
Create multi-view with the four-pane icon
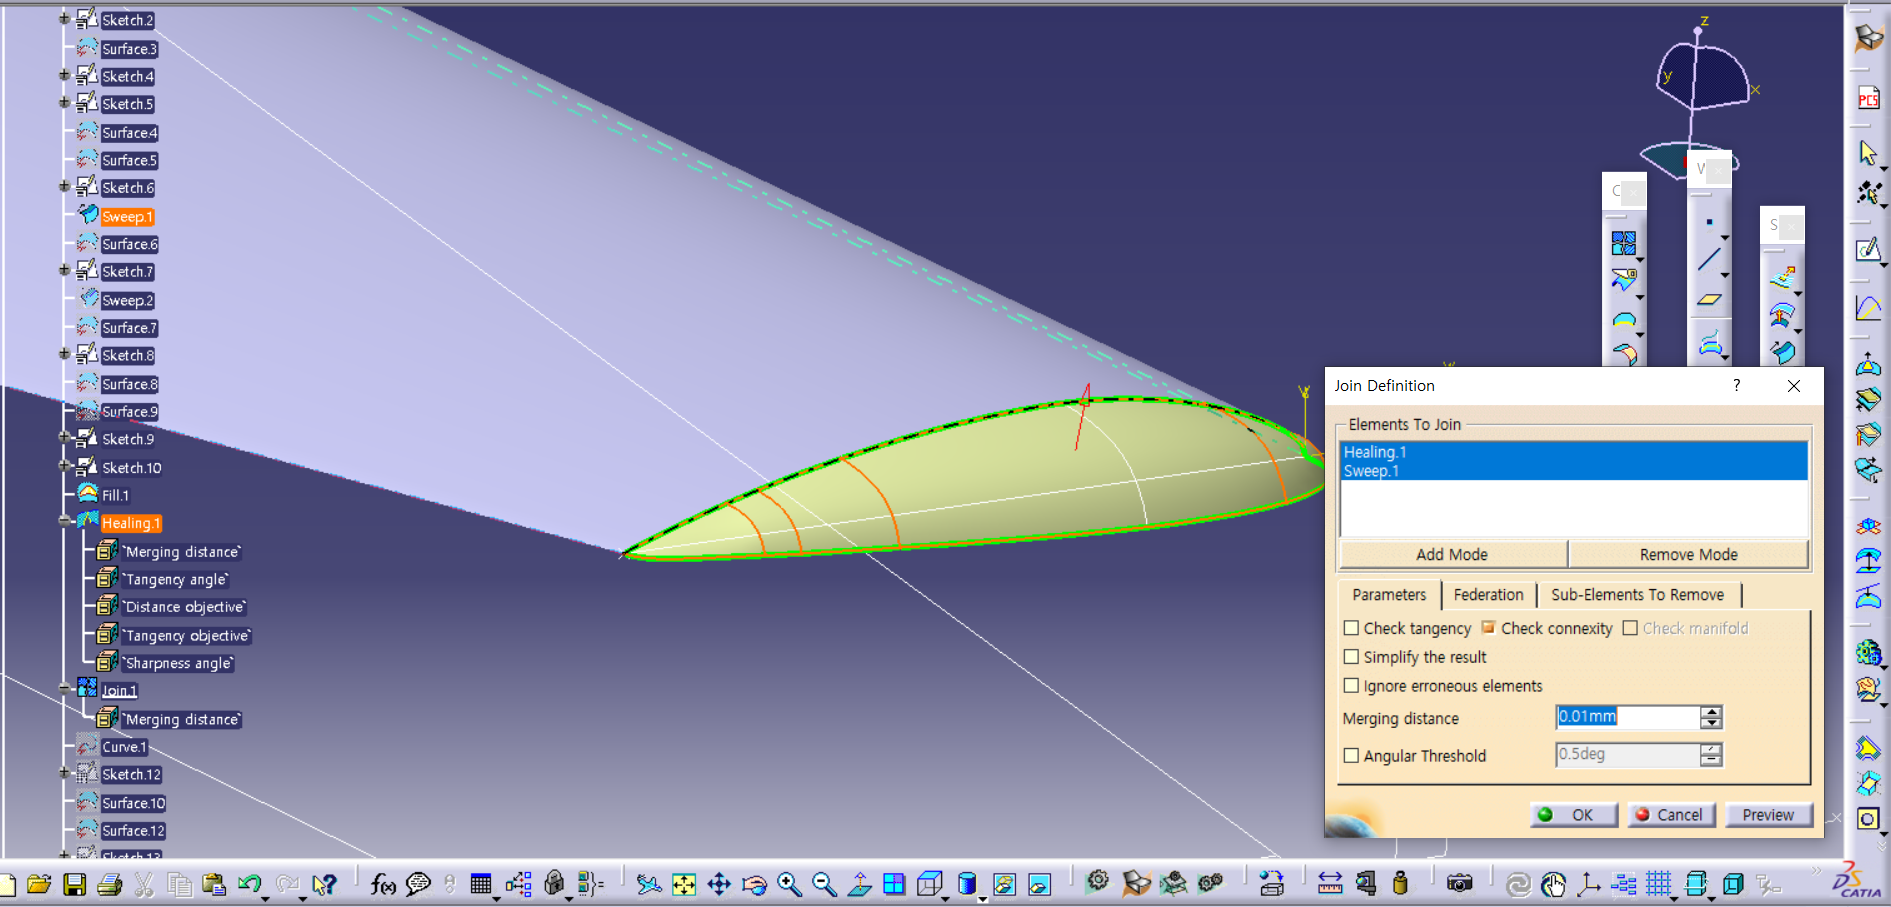pos(894,884)
